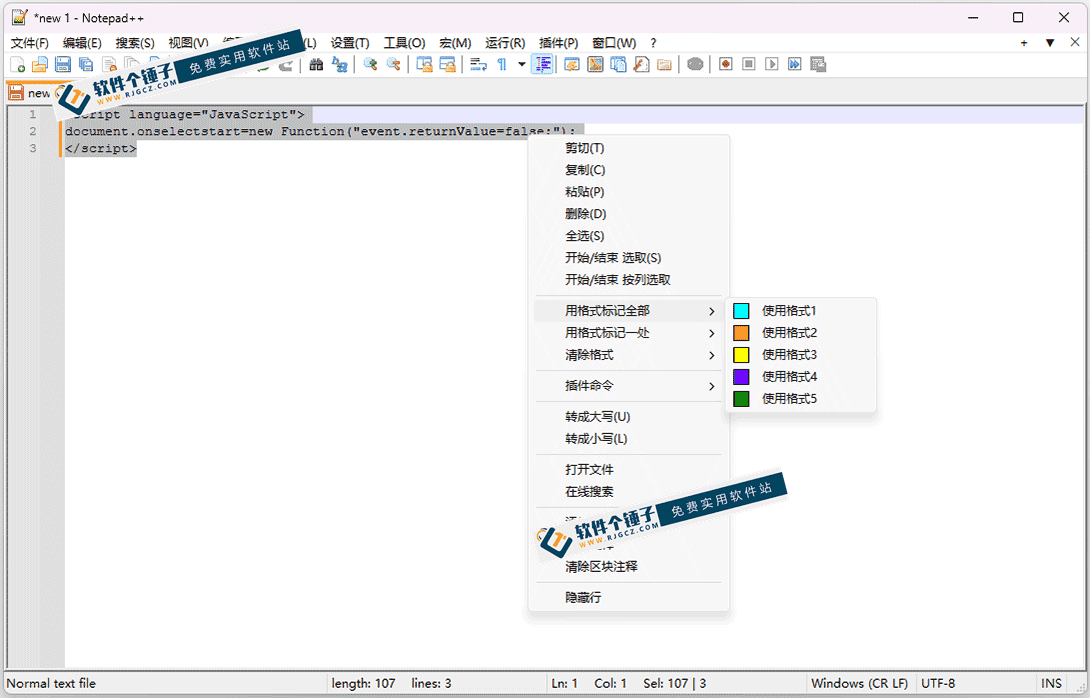Click the Playback macro icon

click(x=772, y=65)
